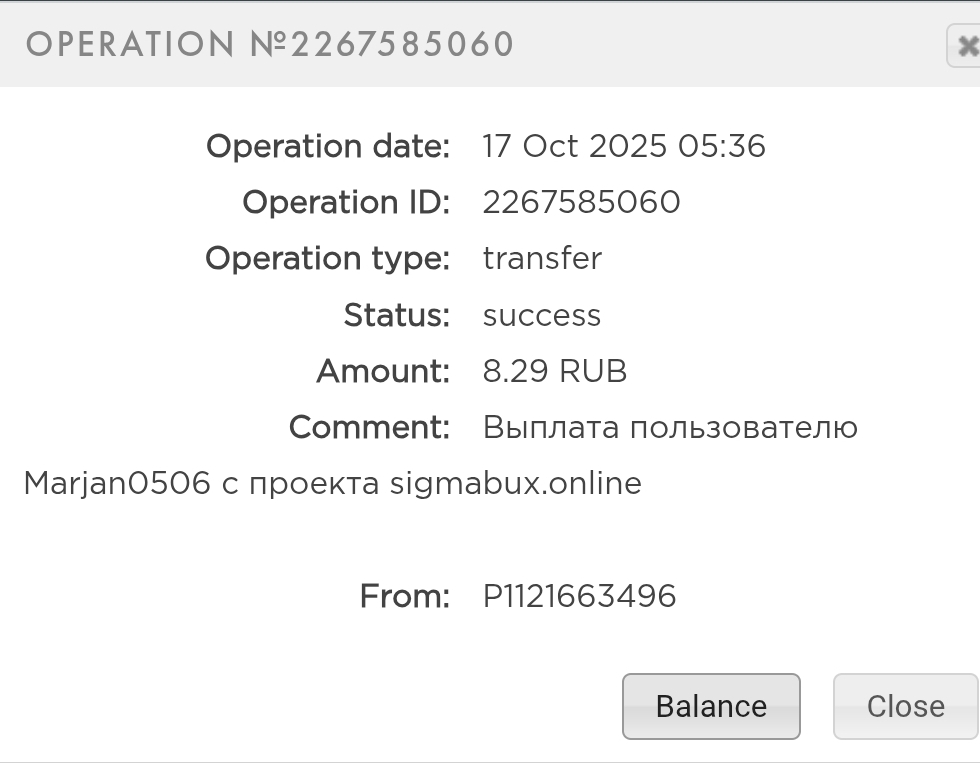
Task: Click the sender account P1121663496
Action: [579, 596]
